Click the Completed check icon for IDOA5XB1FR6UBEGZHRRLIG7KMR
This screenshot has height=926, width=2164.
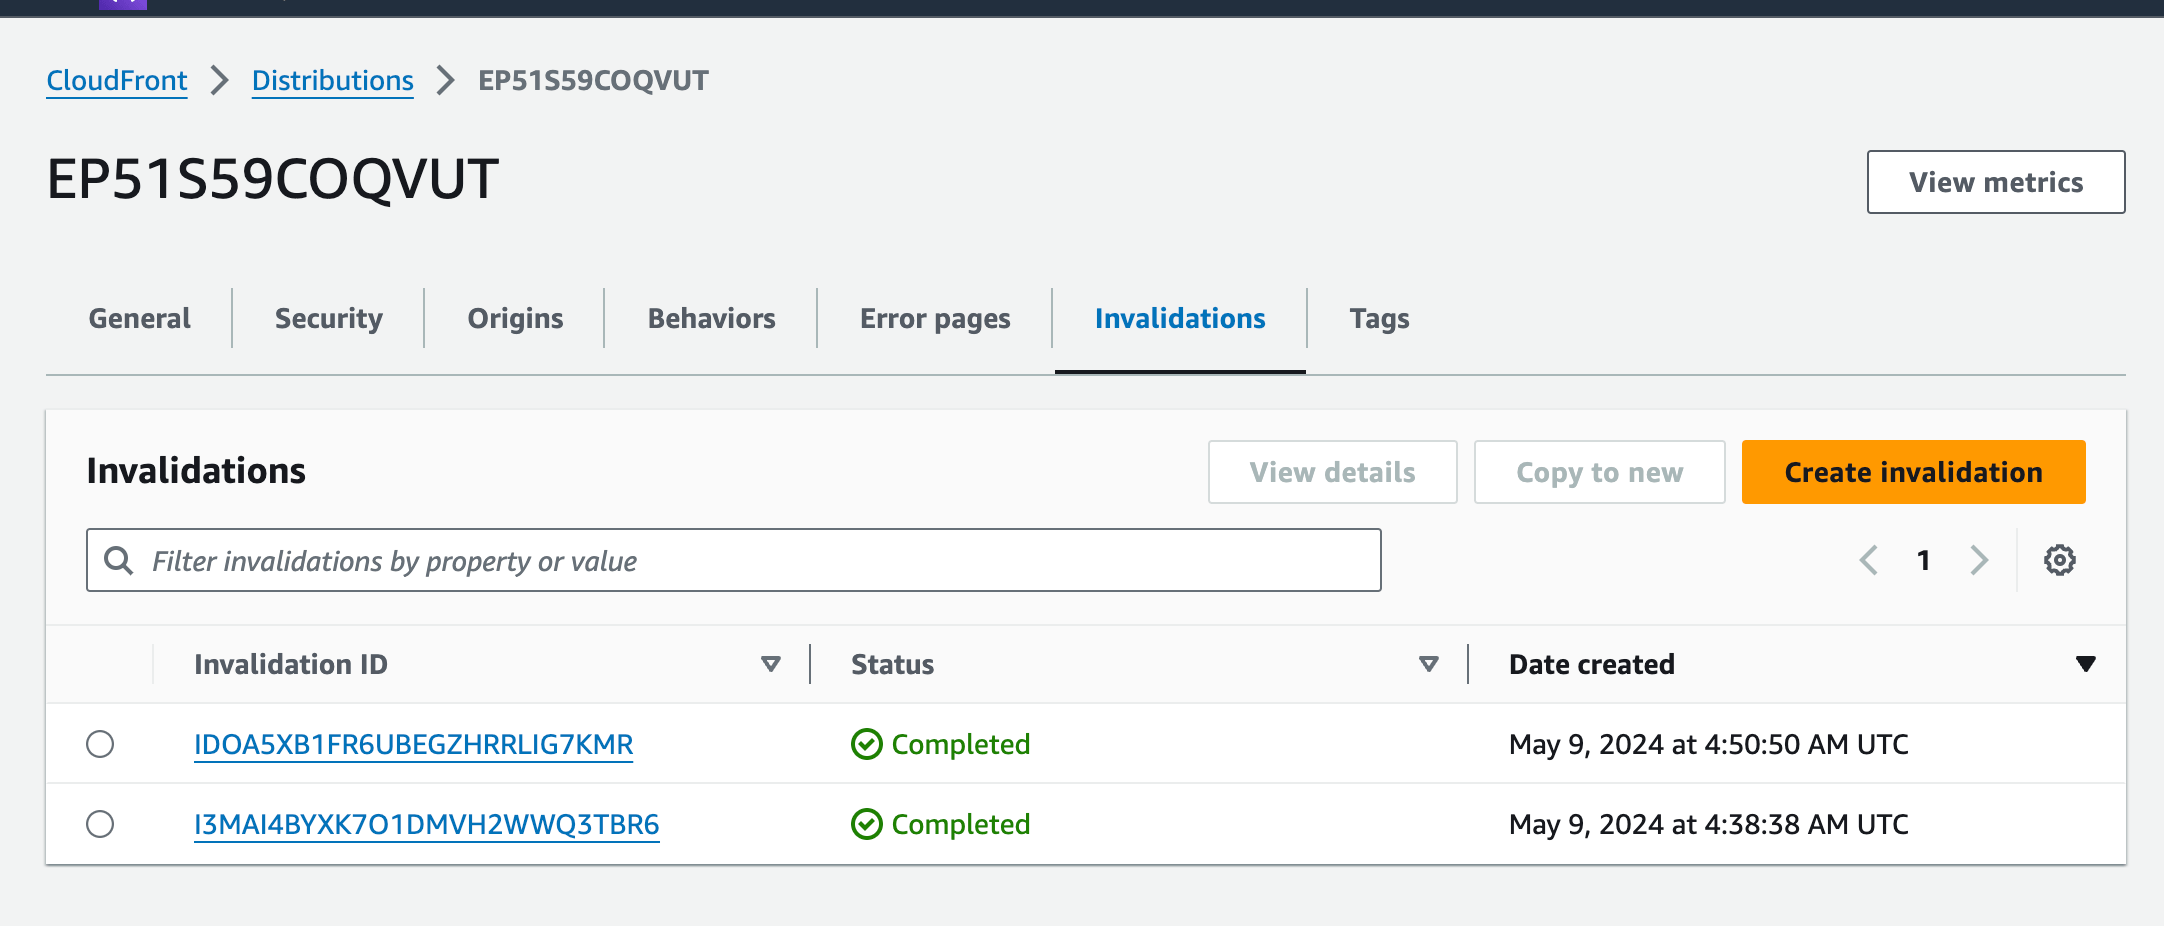[866, 744]
